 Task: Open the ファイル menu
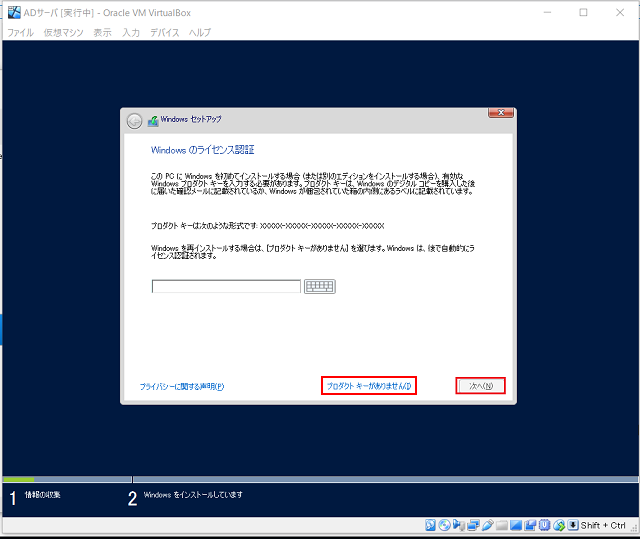[20, 33]
